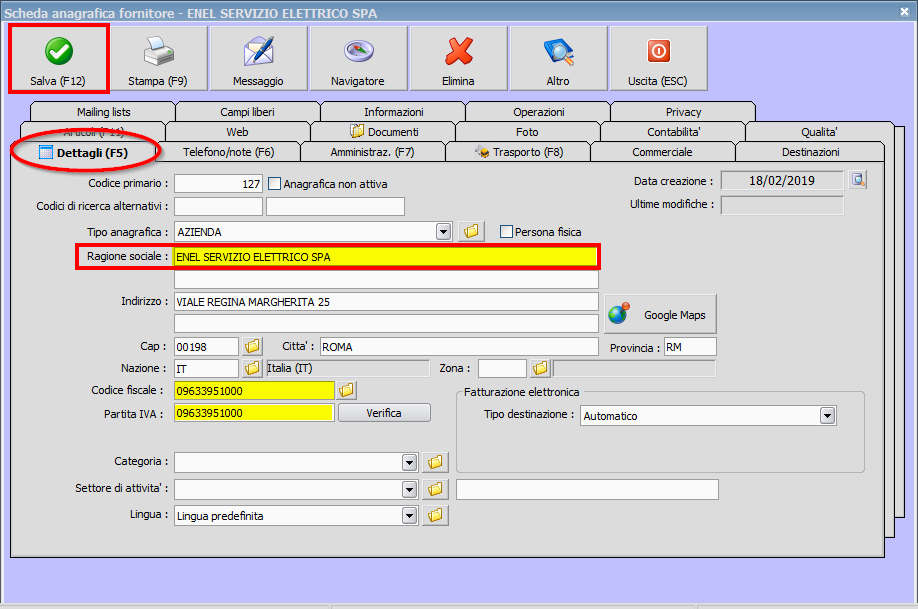Screen dimensions: 918x609
Task: Open the Privacy tab
Action: (x=683, y=112)
